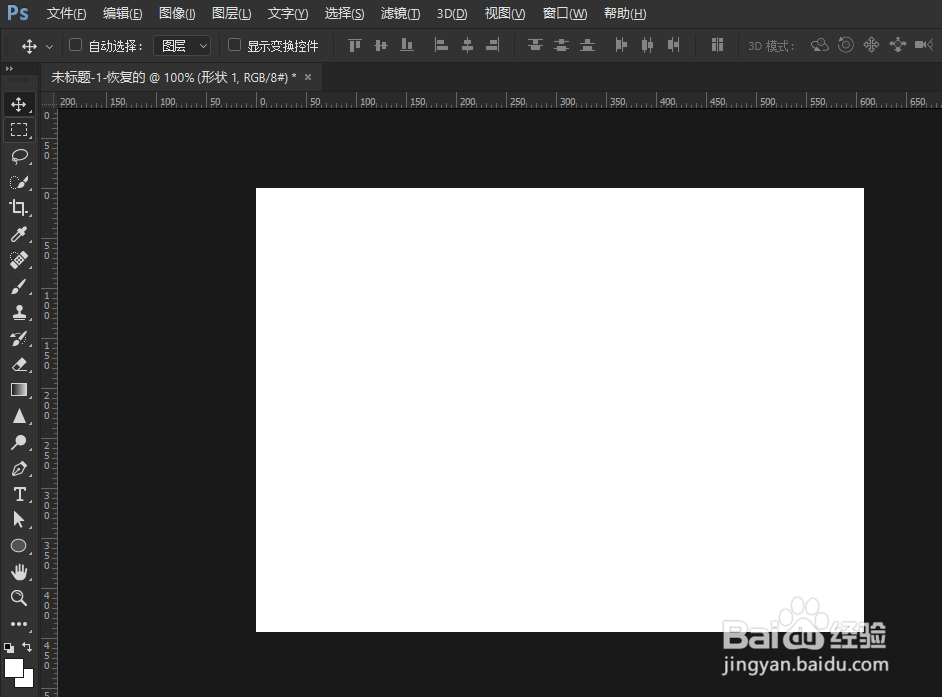Select the Zoom tool
The image size is (942, 697).
coord(19,598)
